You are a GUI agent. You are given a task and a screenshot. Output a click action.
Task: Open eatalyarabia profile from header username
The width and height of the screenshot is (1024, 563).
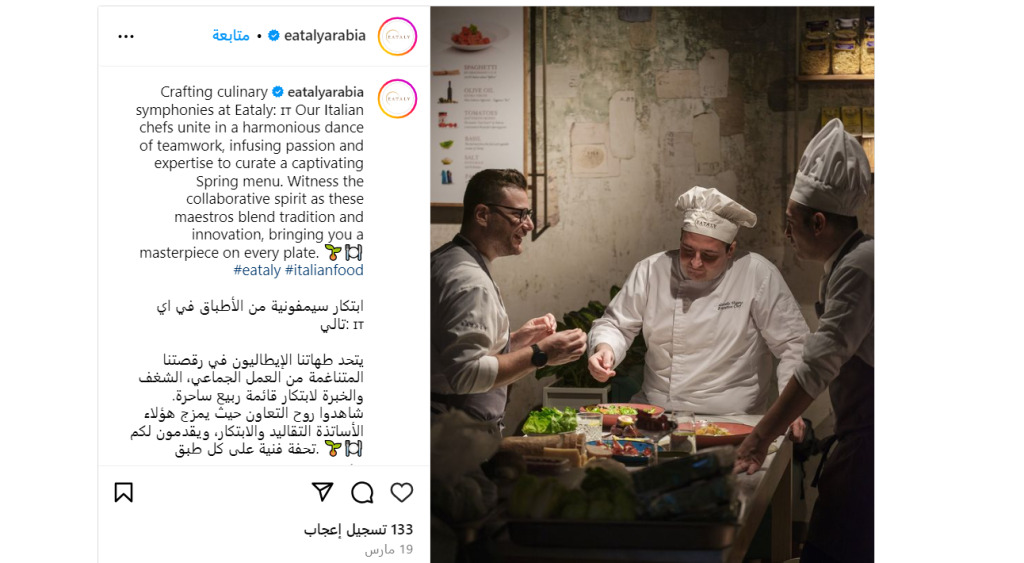point(325,36)
